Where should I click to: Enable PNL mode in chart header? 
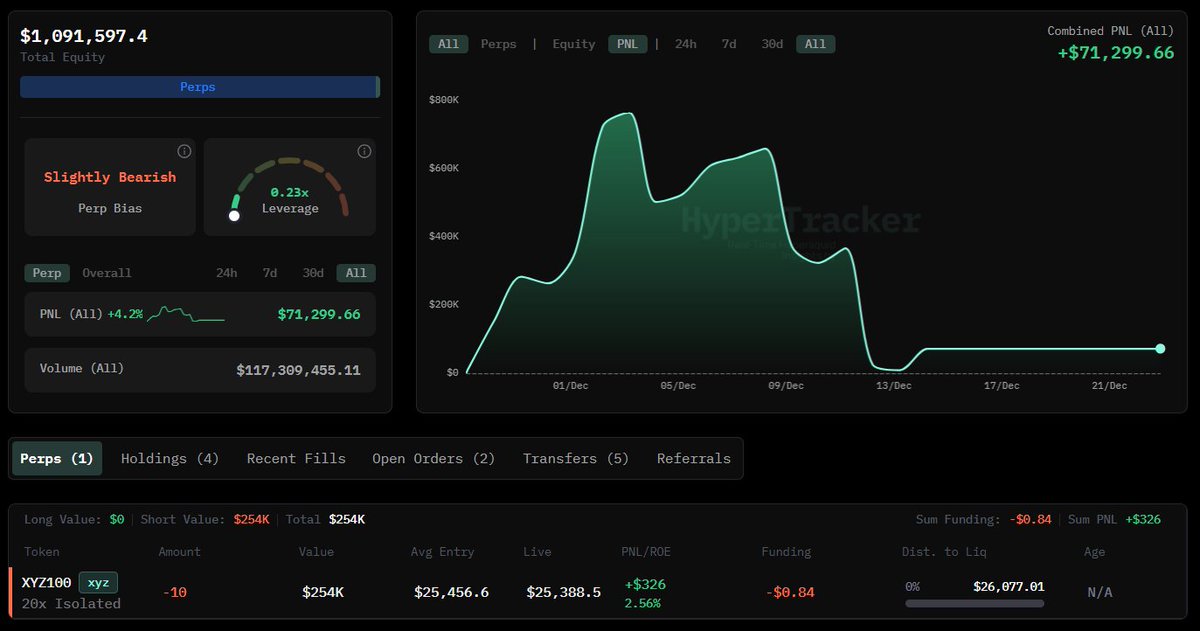click(x=627, y=44)
